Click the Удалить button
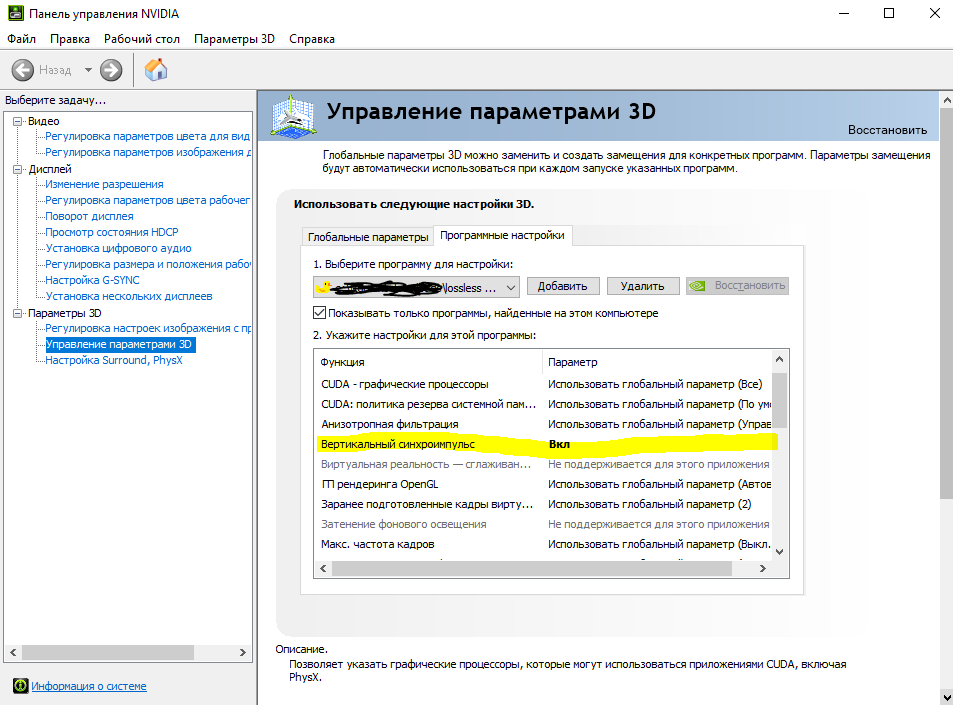The height and width of the screenshot is (705, 953). click(x=642, y=286)
